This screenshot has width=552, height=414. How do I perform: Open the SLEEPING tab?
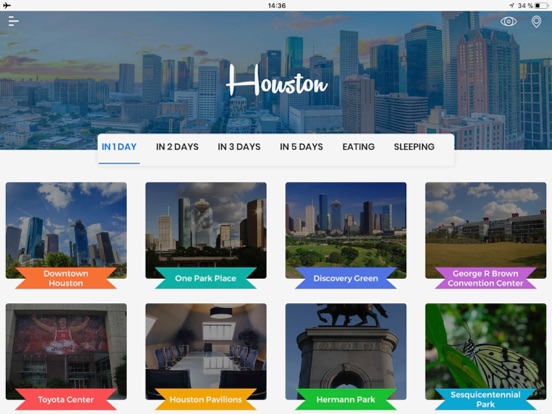(414, 147)
